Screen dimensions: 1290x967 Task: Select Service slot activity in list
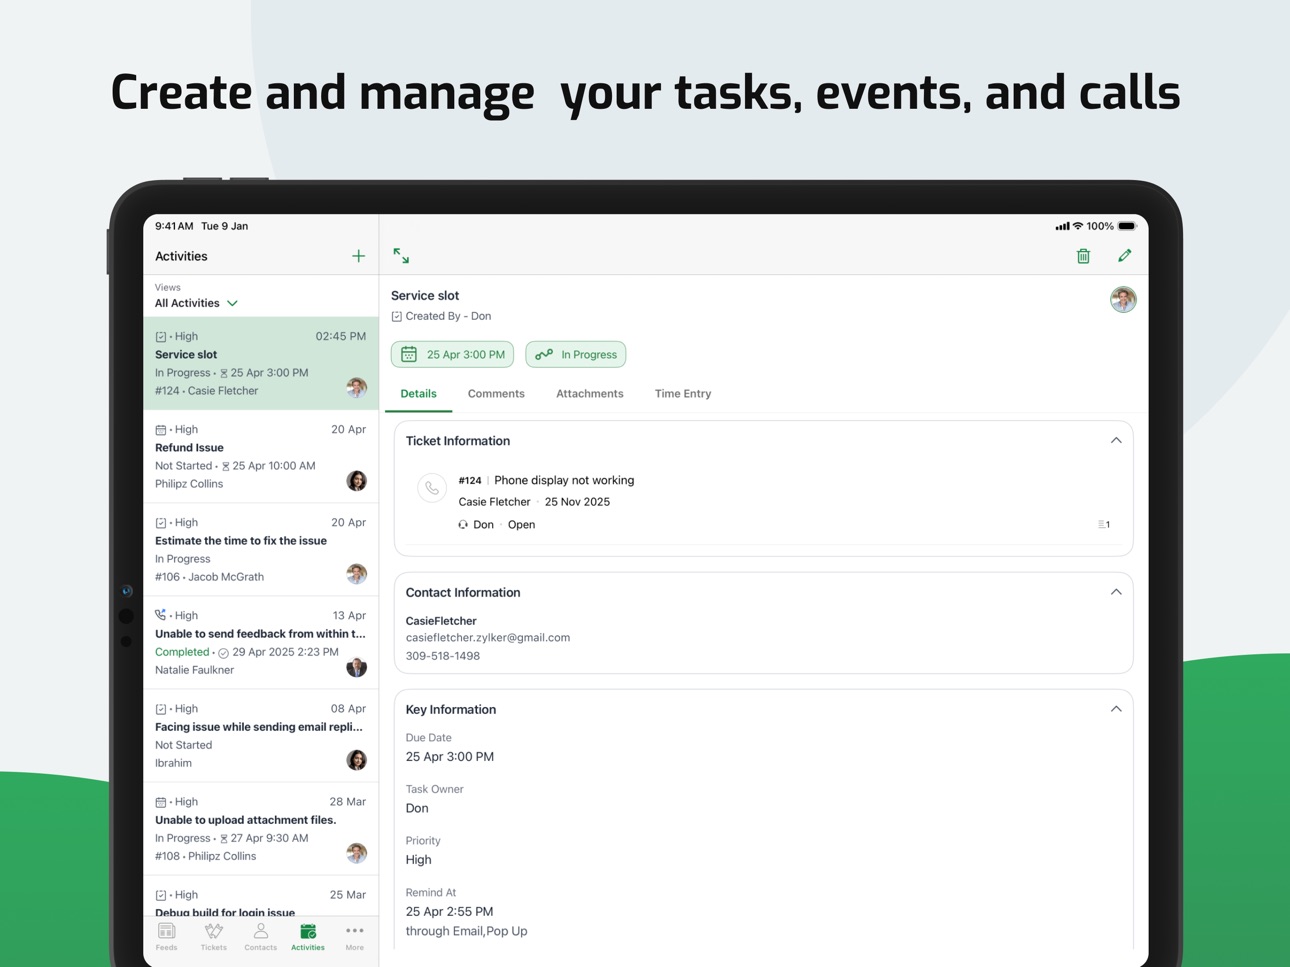coord(261,363)
